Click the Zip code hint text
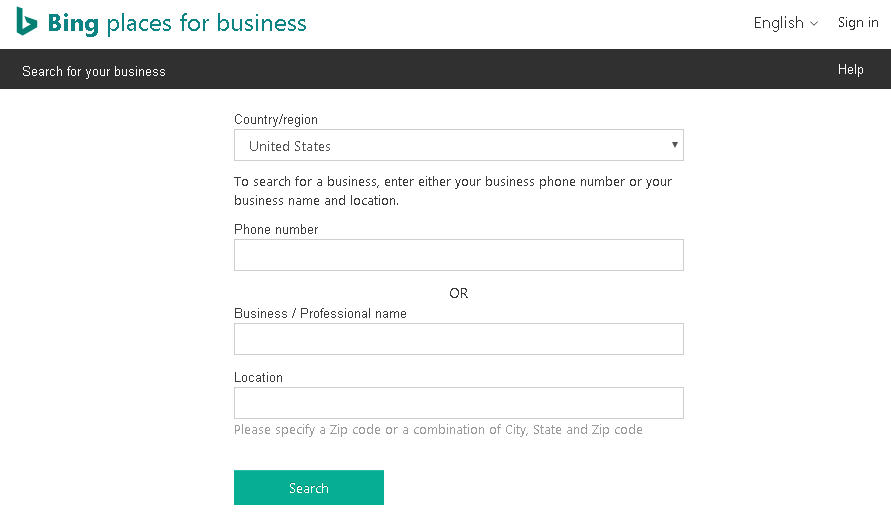The width and height of the screenshot is (891, 520). click(x=438, y=430)
